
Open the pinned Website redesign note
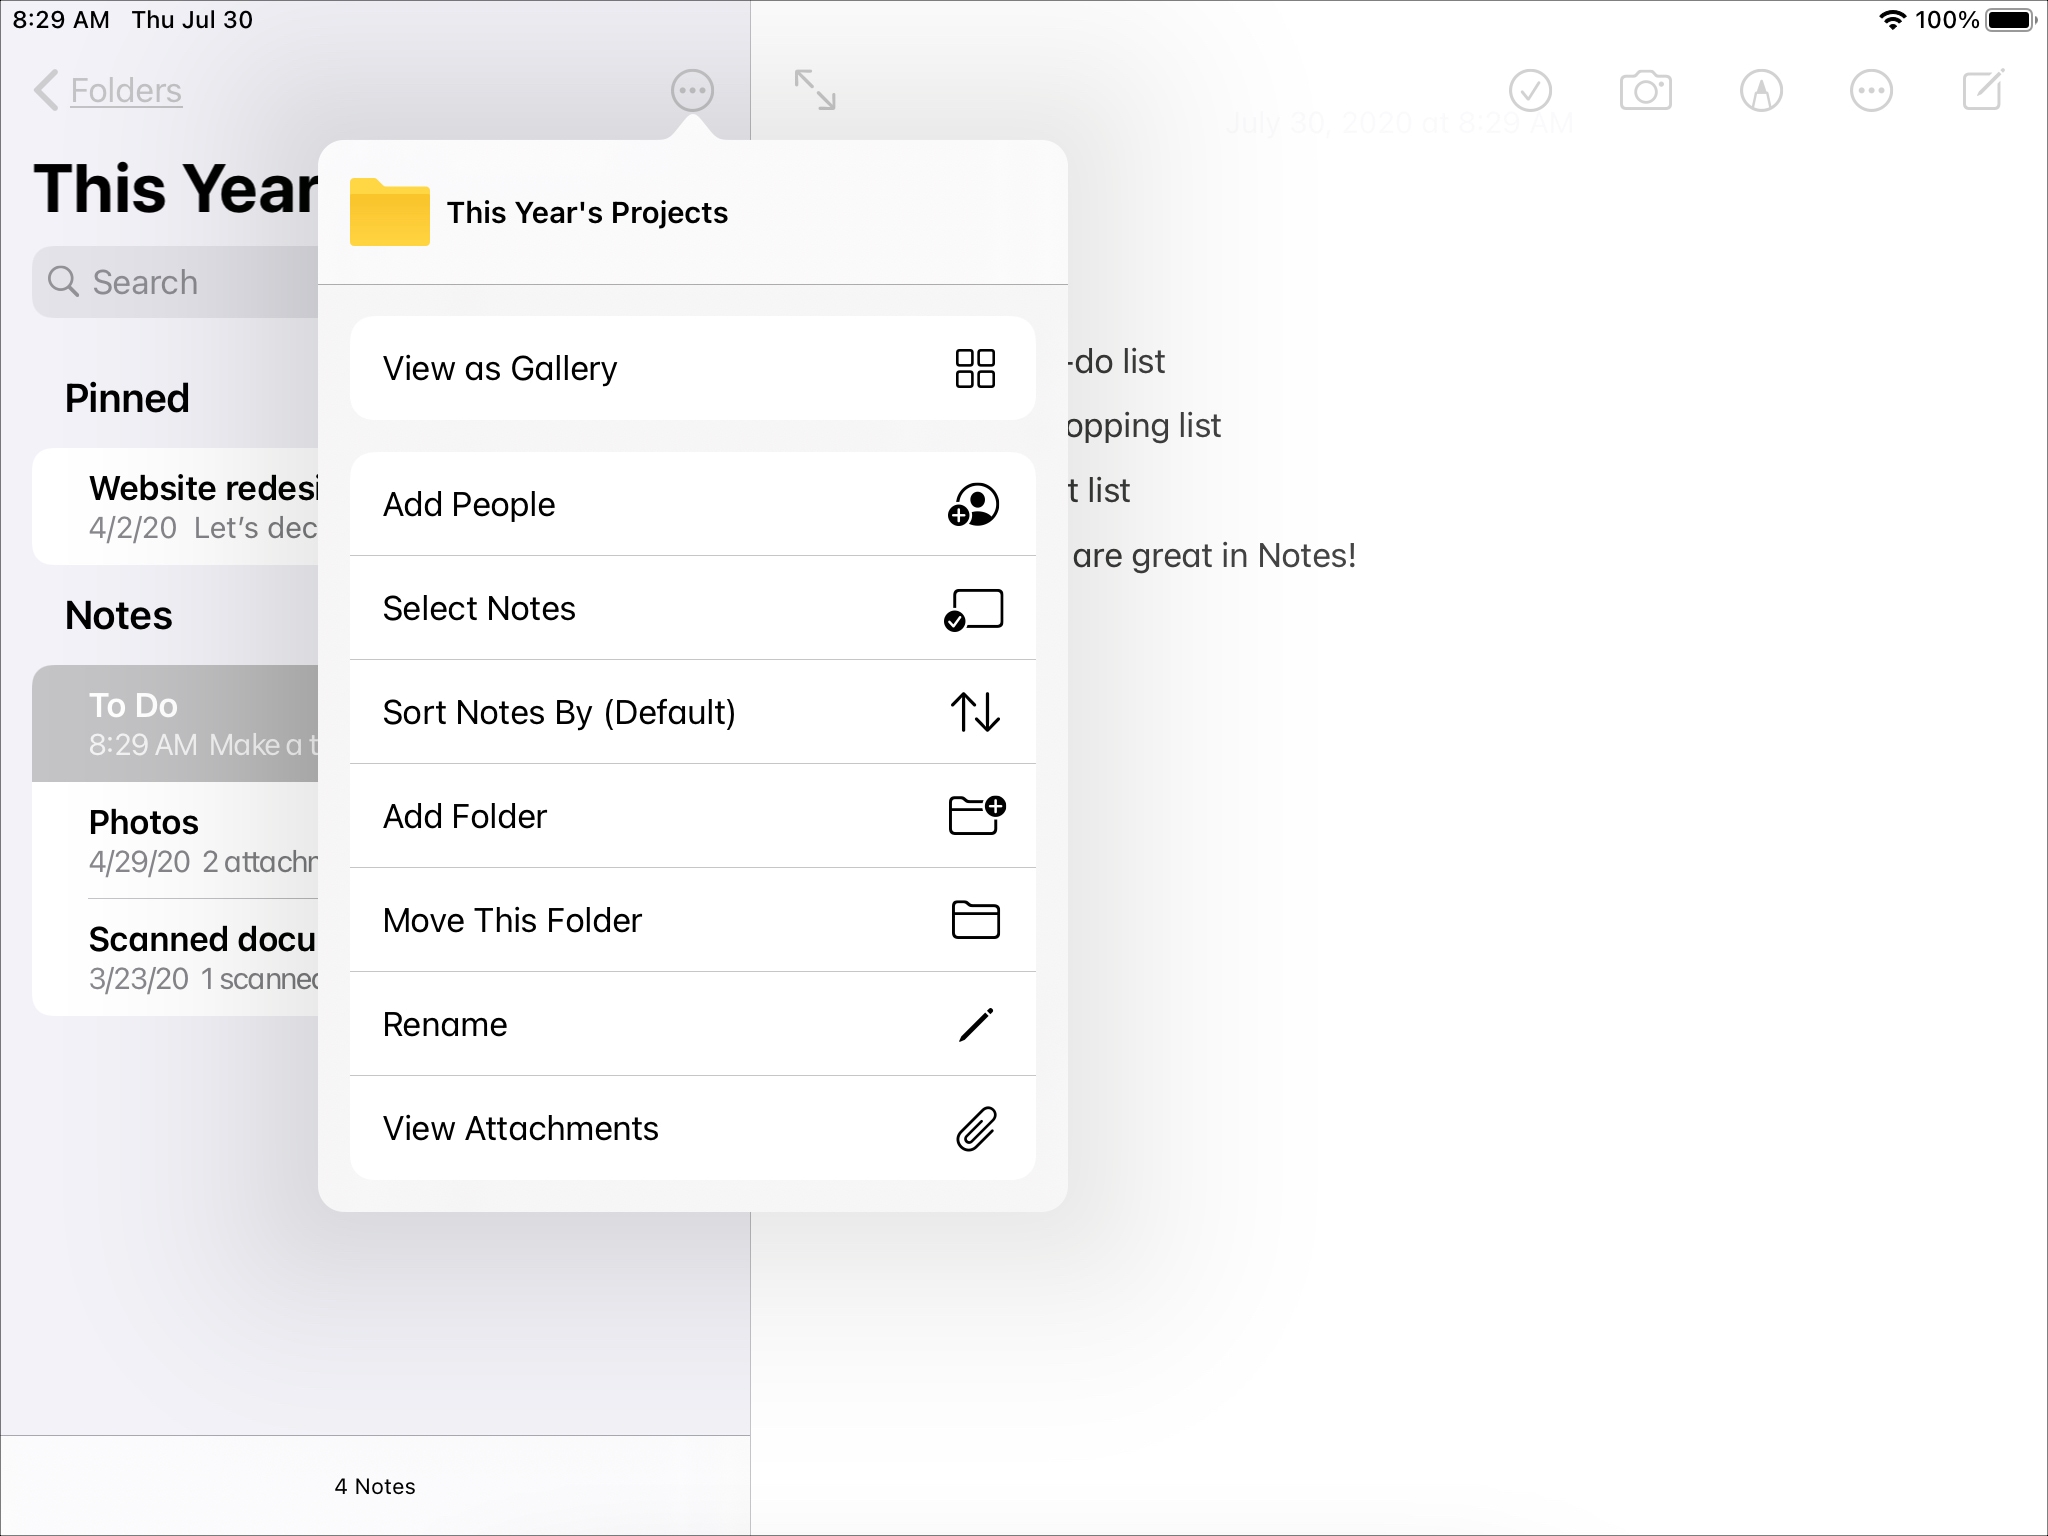click(x=175, y=506)
